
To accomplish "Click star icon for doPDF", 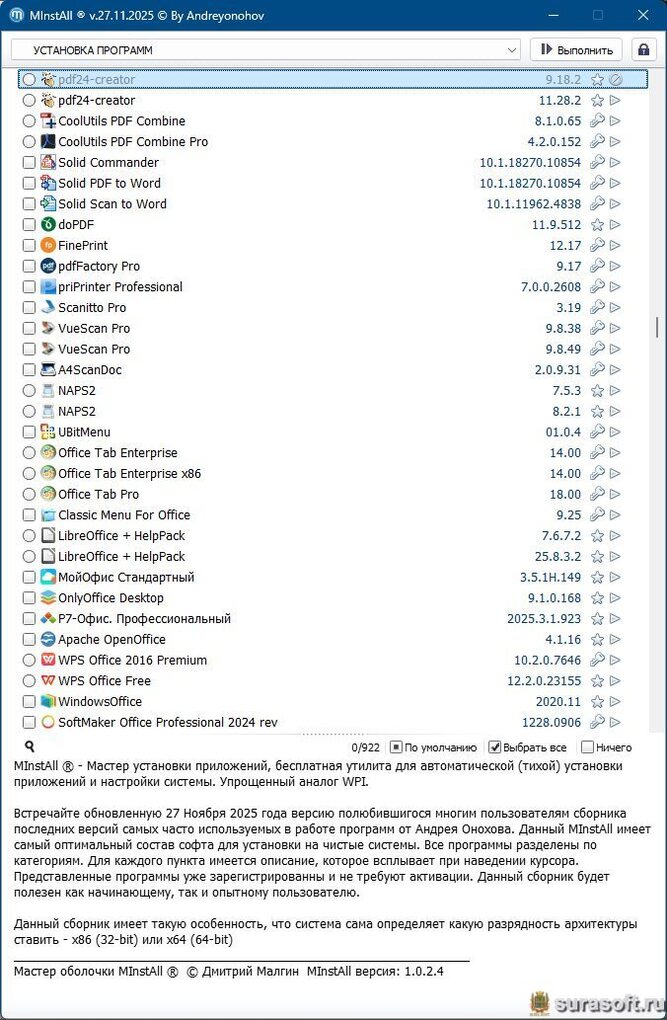I will click(598, 225).
